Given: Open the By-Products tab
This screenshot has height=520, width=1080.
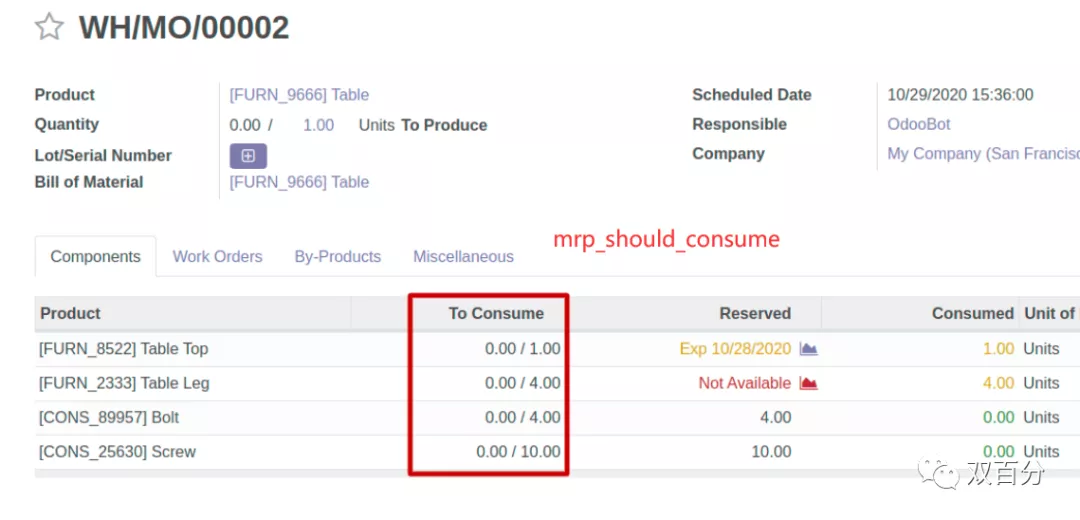Looking at the screenshot, I should pos(337,257).
